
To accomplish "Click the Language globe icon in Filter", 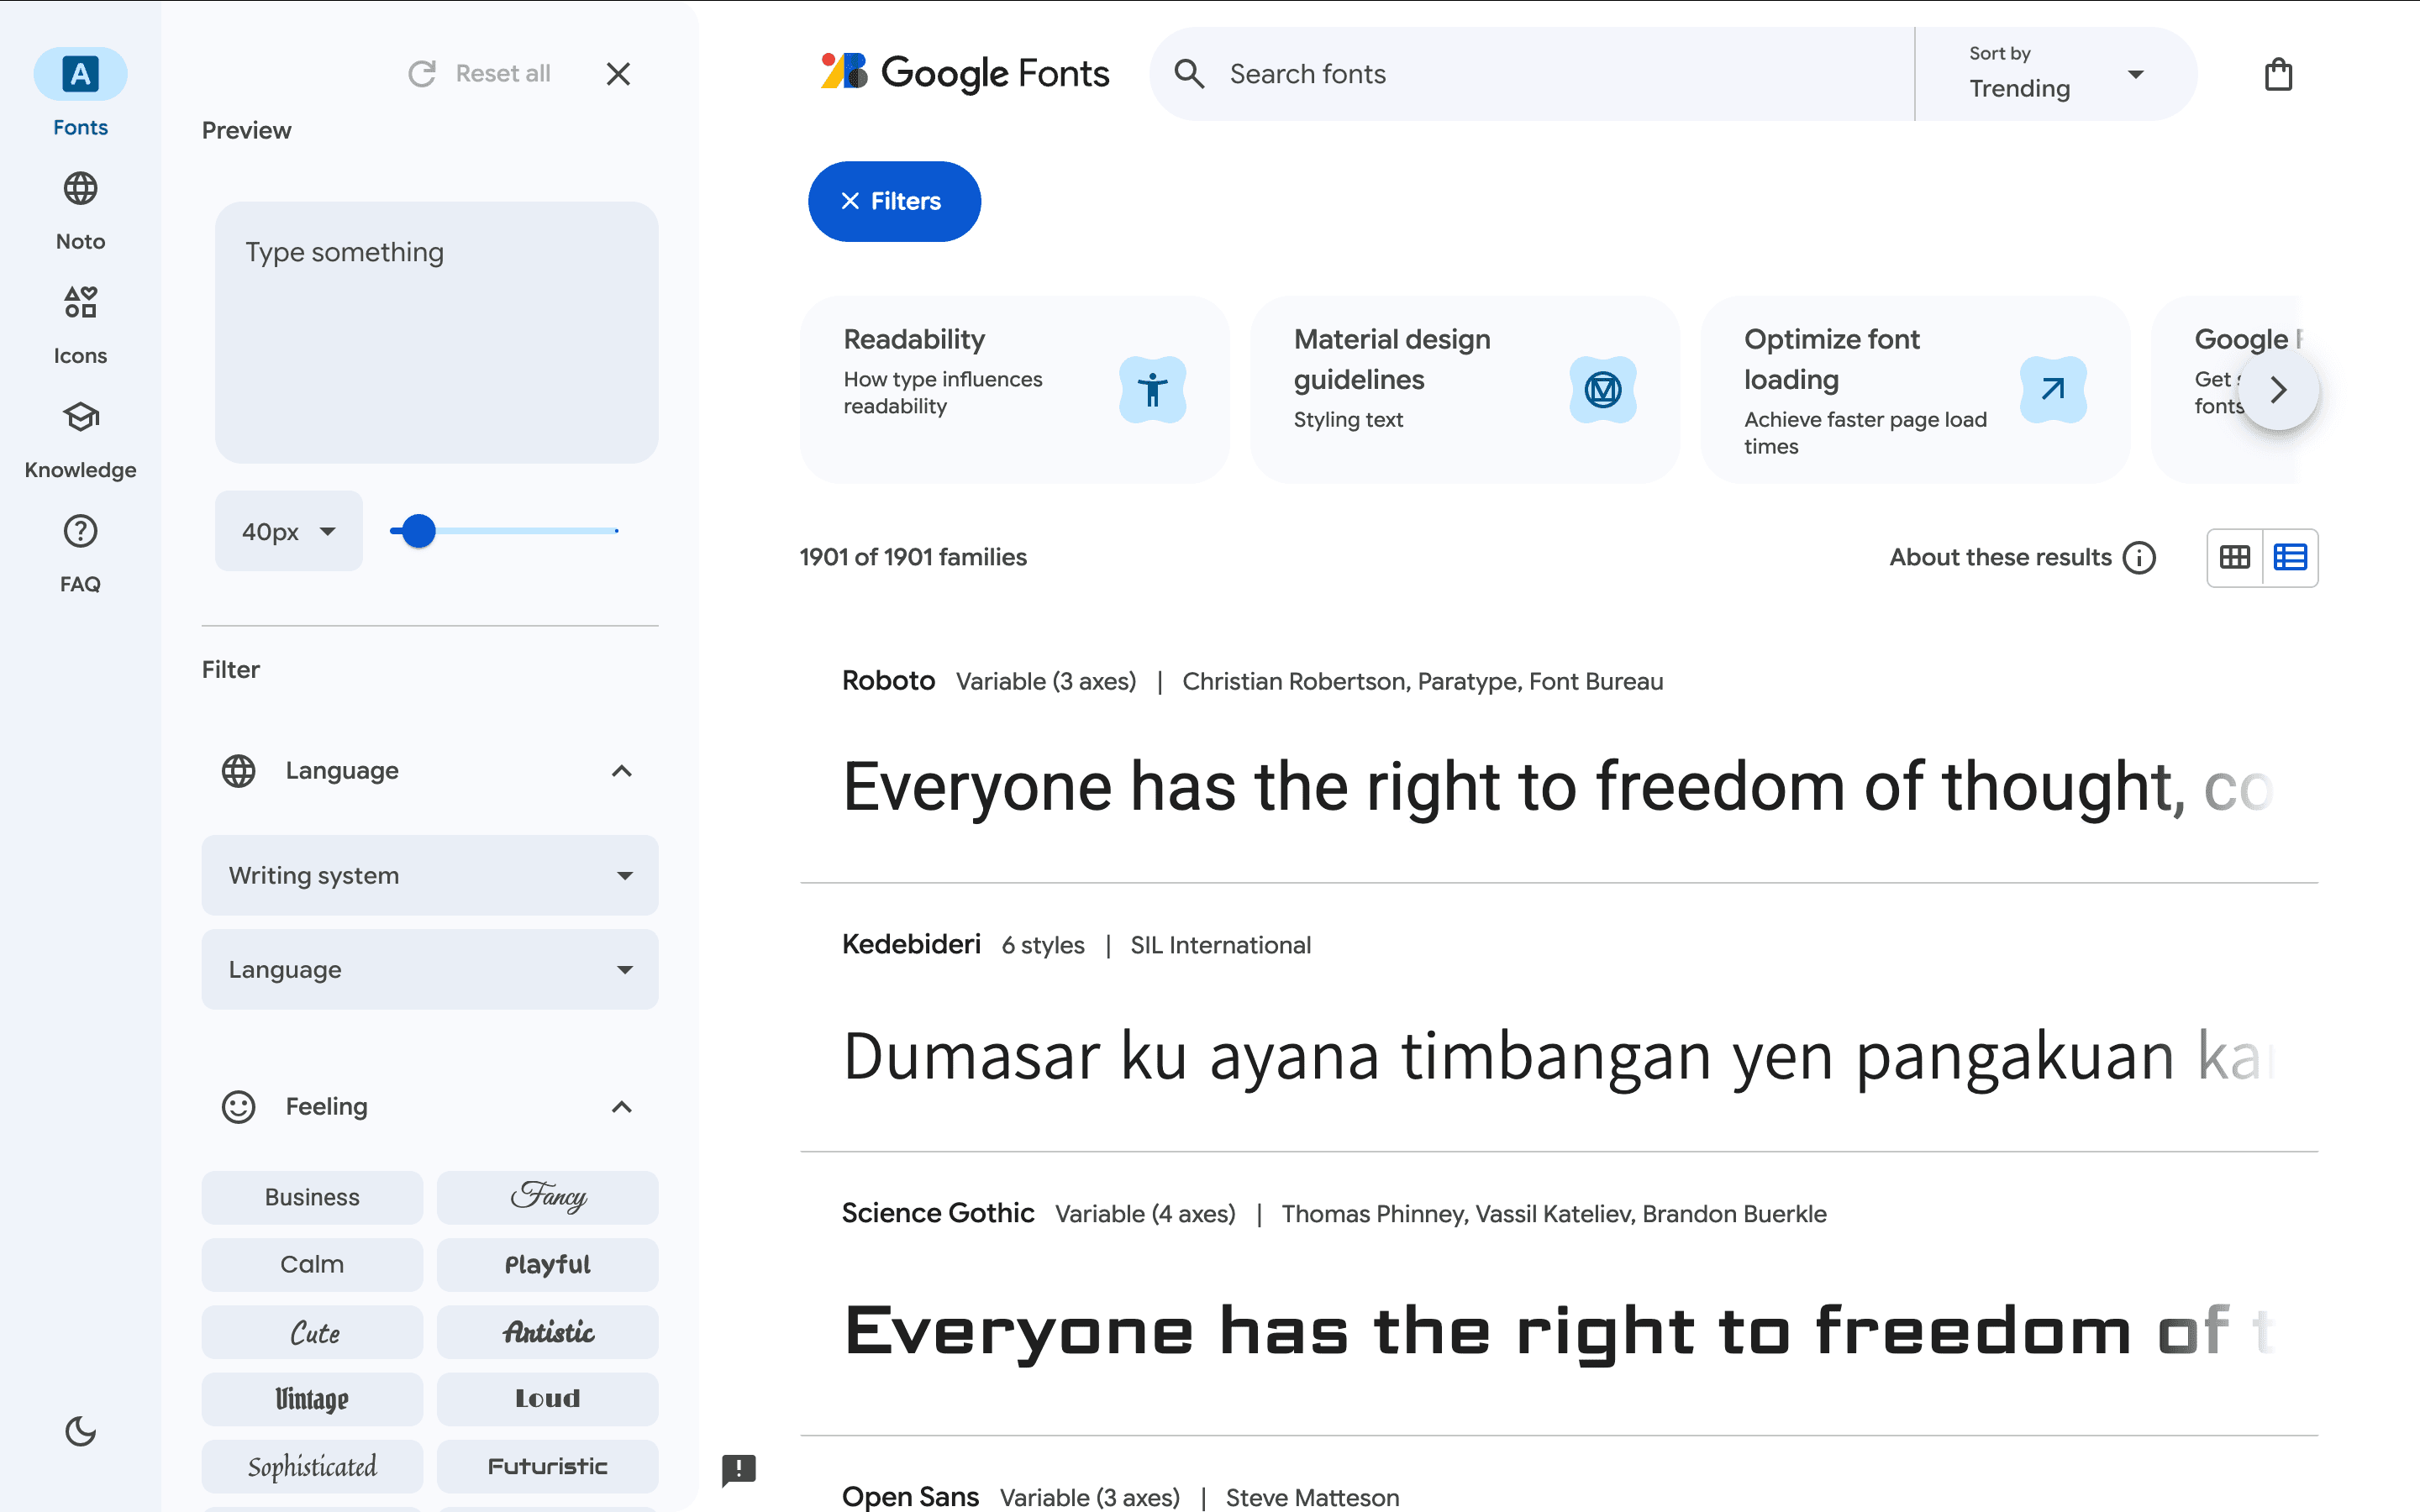I will [238, 771].
